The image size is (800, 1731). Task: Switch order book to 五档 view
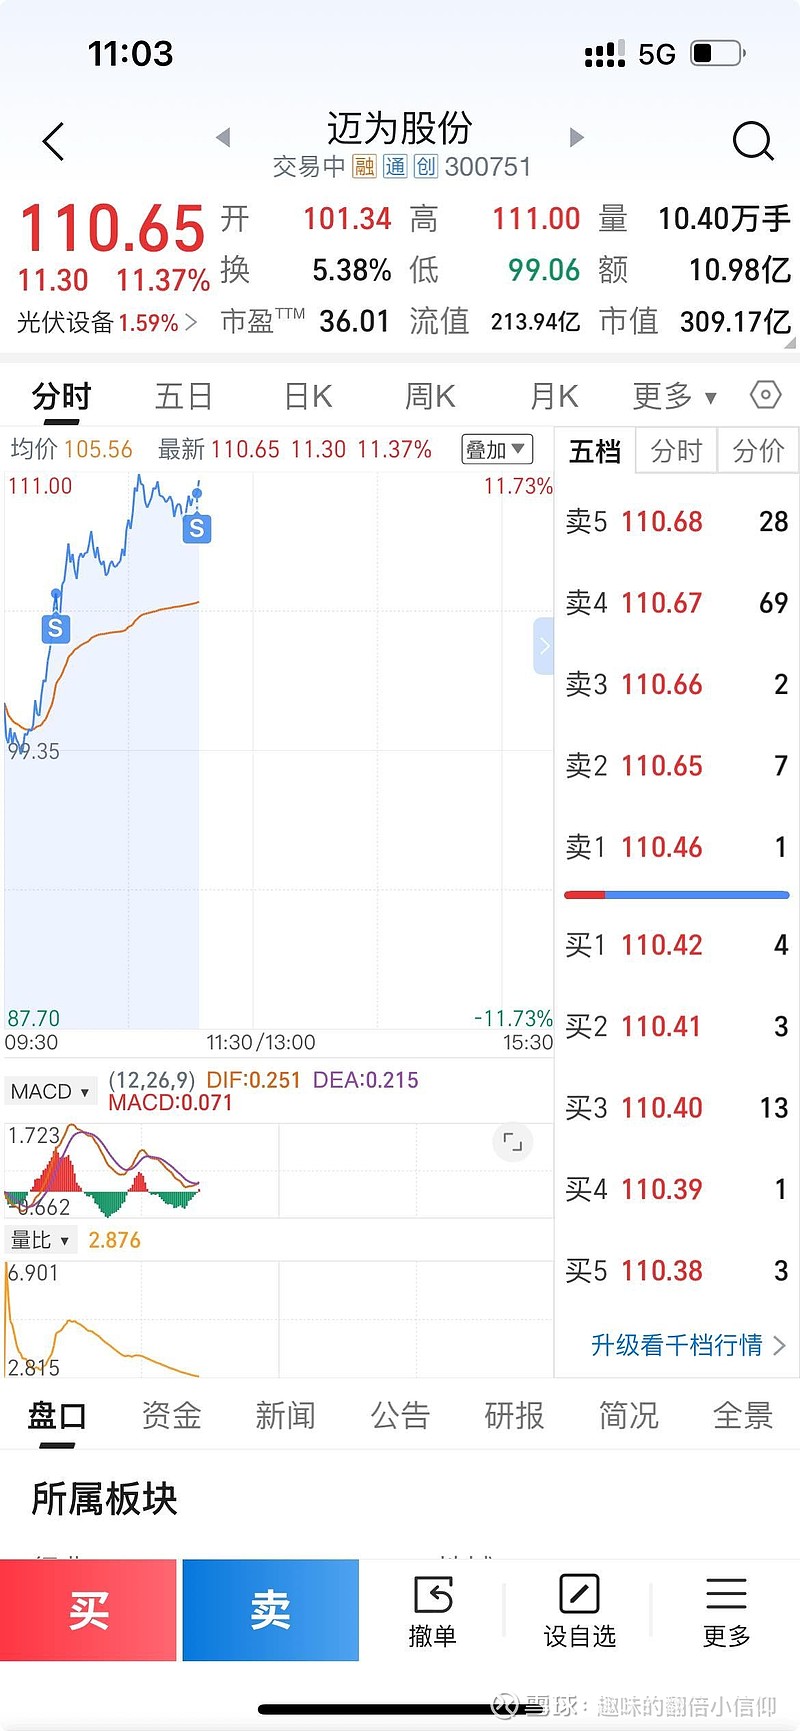click(x=595, y=452)
